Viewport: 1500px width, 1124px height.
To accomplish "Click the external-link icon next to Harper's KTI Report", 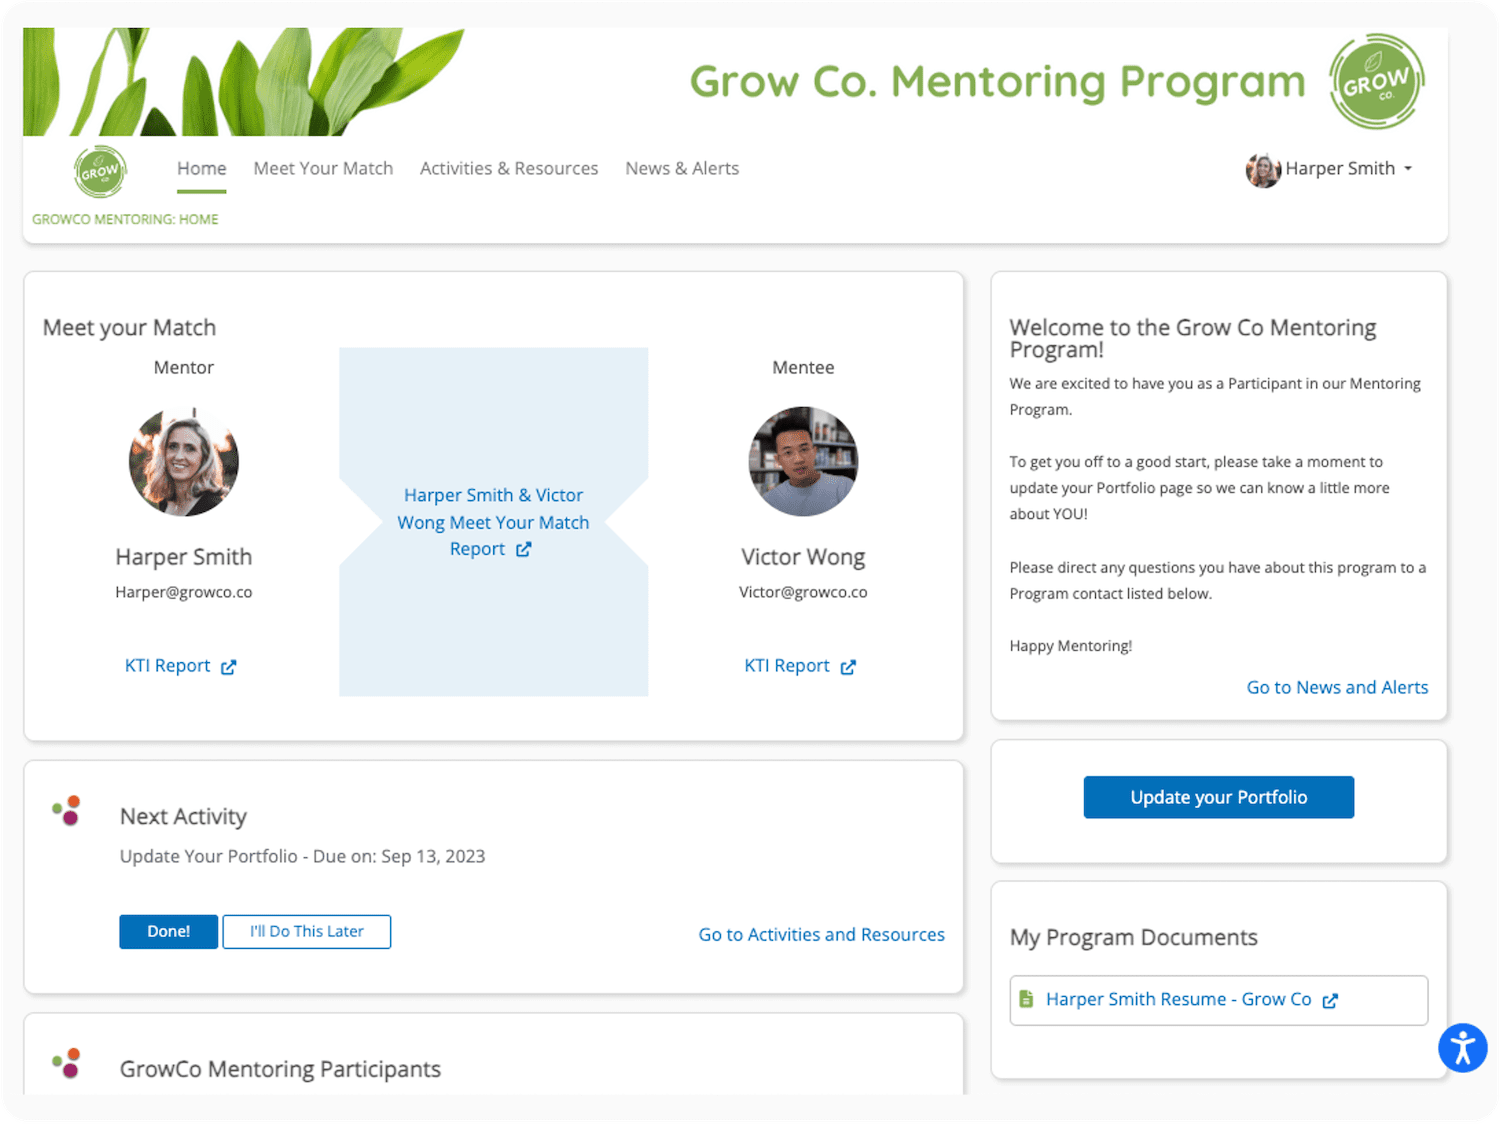I will (229, 666).
